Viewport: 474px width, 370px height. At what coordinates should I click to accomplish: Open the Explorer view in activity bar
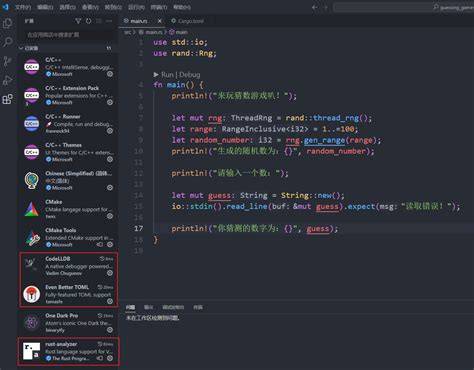pyautogui.click(x=7, y=23)
